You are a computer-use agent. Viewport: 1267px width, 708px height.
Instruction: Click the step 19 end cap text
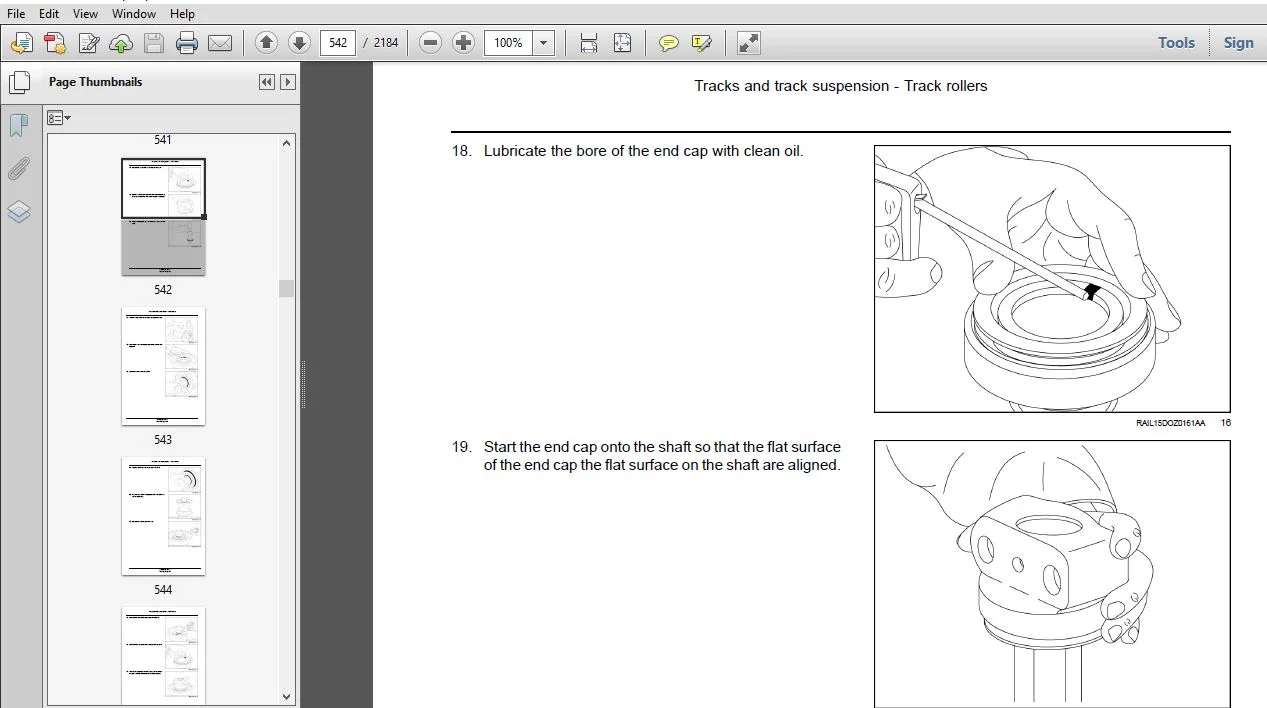[662, 456]
